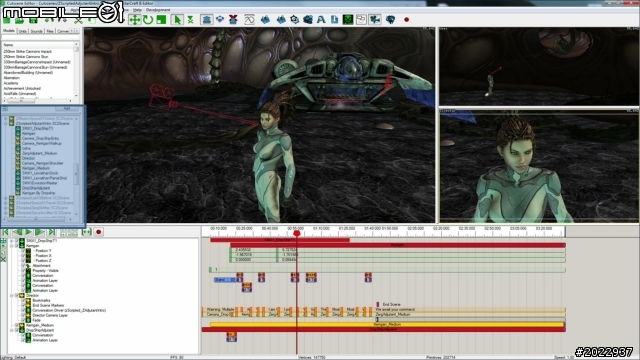Play the cutscene timeline

coord(29,232)
